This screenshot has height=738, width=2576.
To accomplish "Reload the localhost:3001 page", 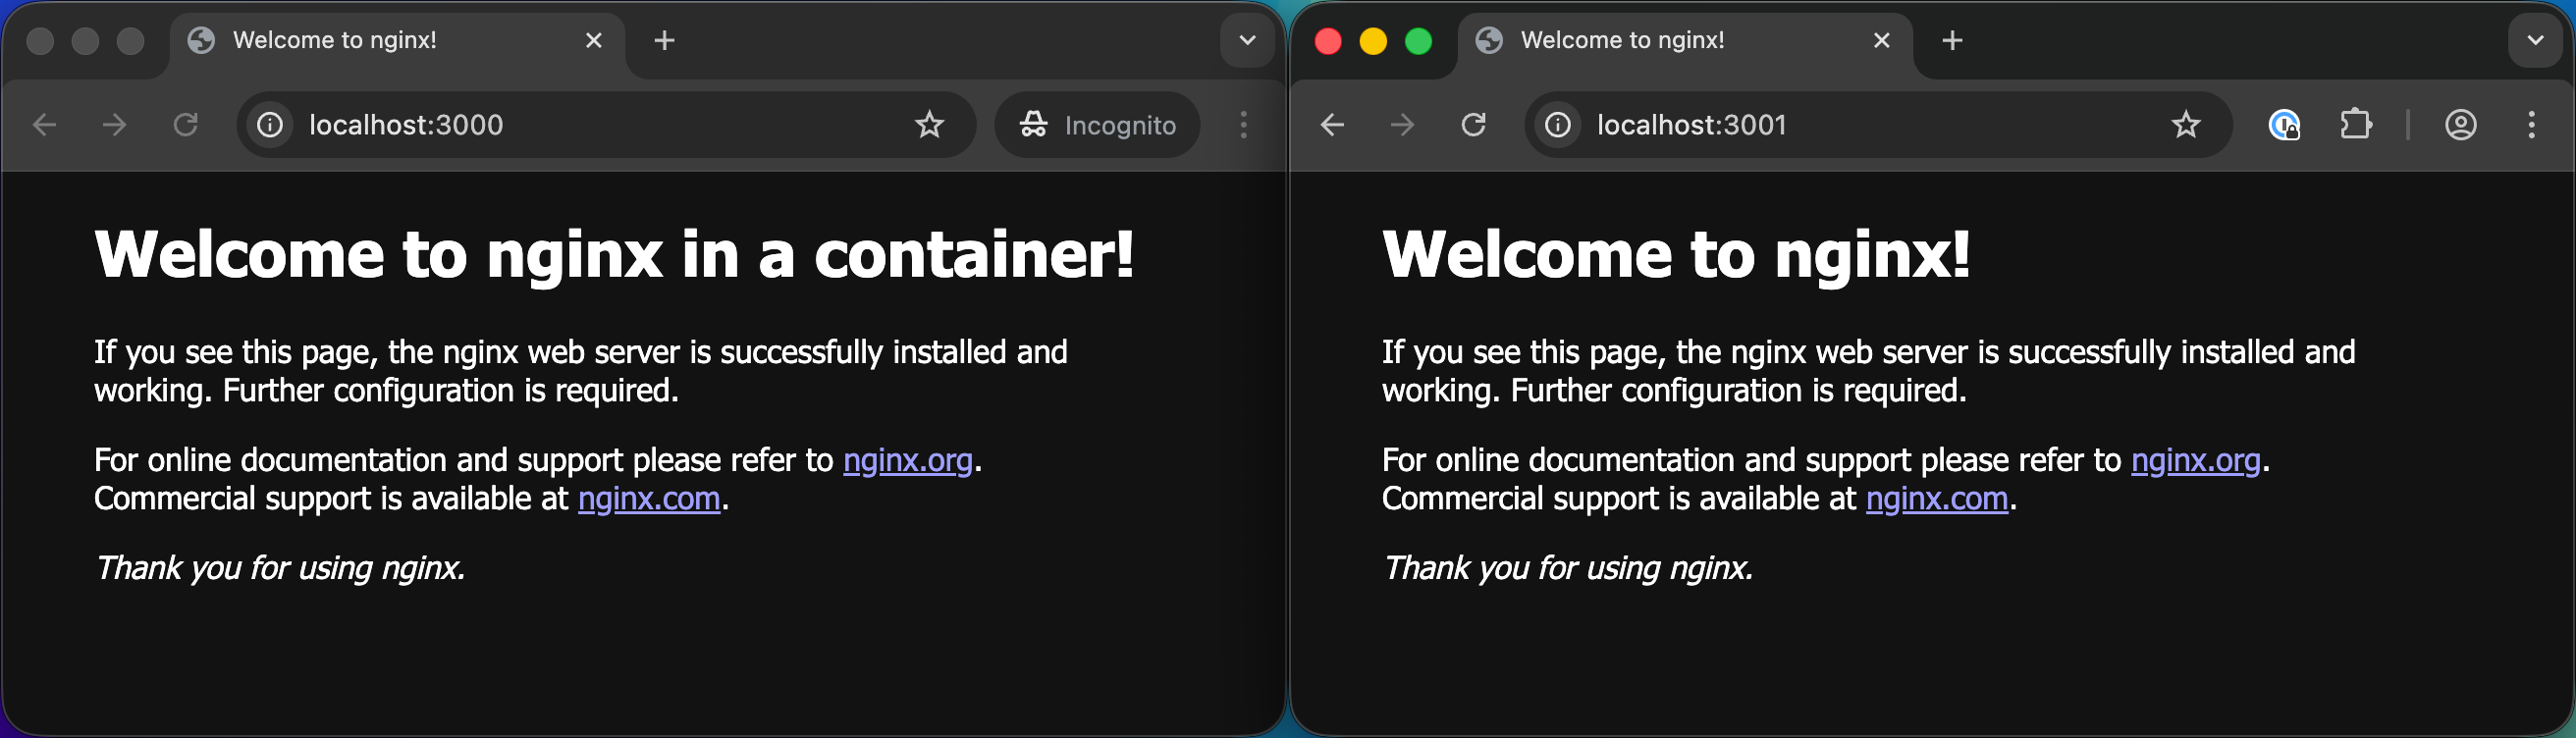I will point(1473,125).
